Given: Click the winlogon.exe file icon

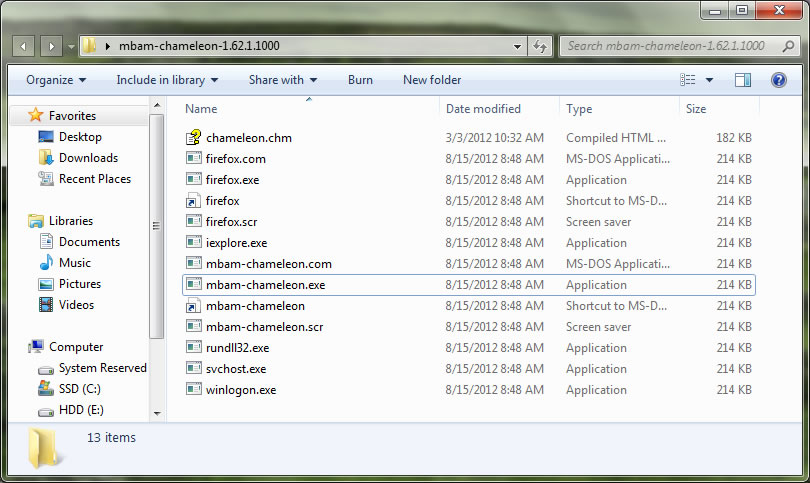Looking at the screenshot, I should (194, 389).
